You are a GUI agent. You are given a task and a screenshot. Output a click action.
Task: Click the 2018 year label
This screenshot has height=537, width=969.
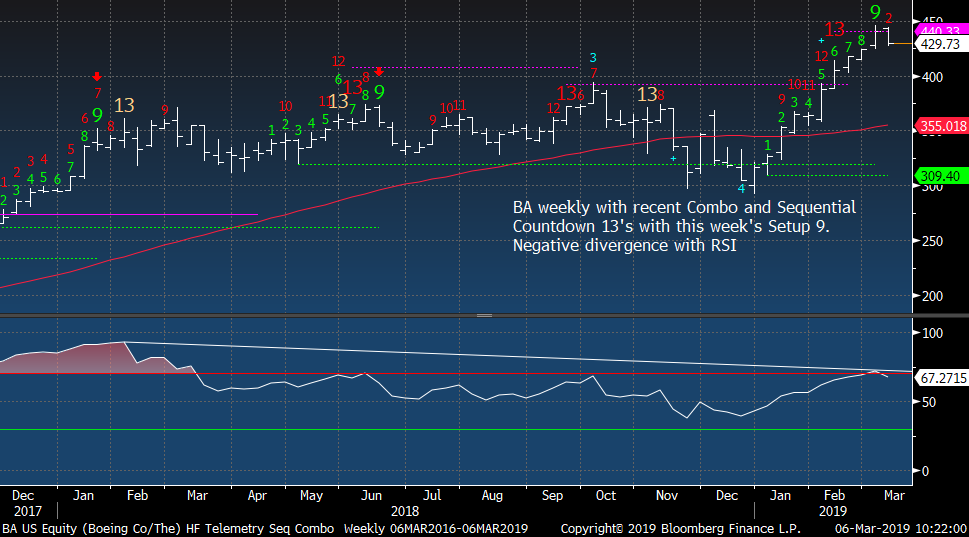coord(405,512)
